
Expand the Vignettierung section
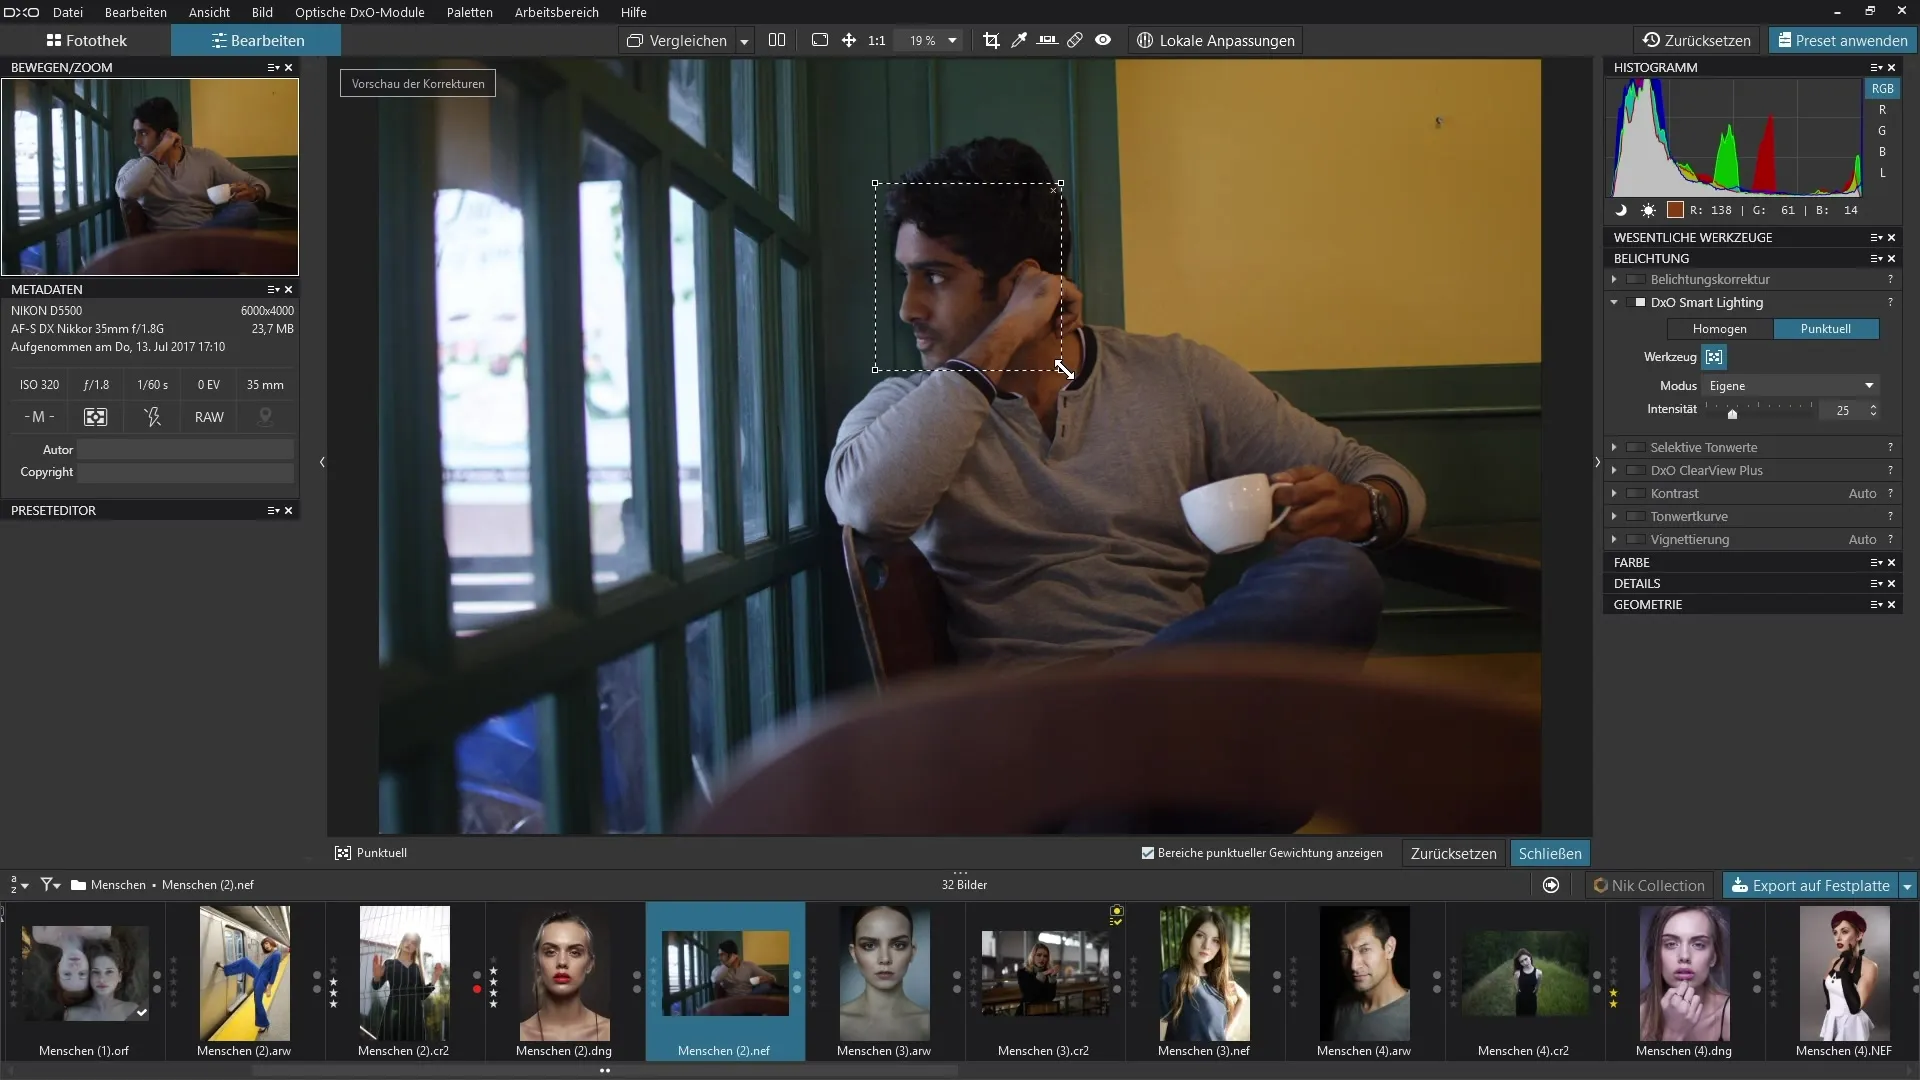tap(1614, 539)
